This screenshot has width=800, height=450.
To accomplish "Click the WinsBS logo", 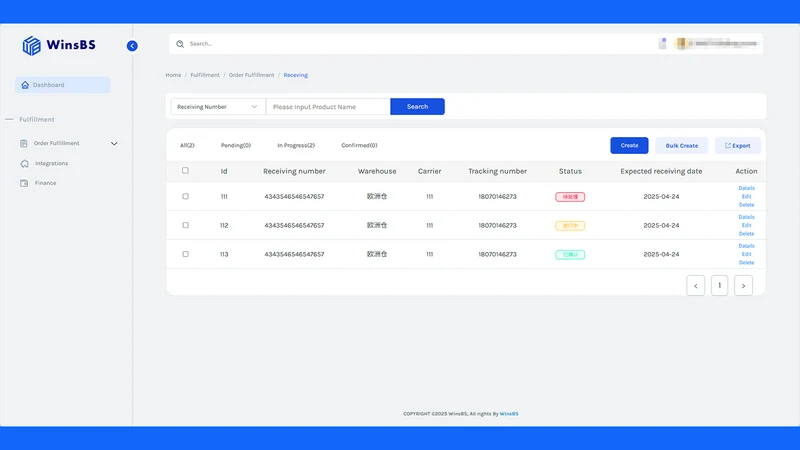I will (x=59, y=45).
